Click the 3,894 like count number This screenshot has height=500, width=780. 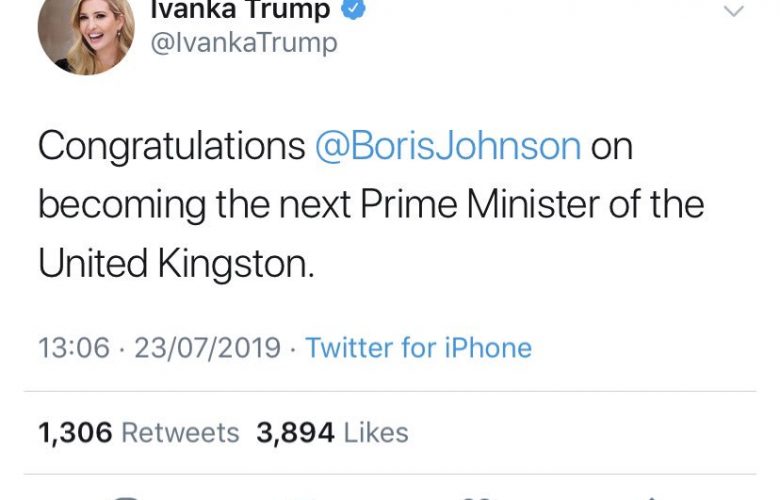[295, 432]
